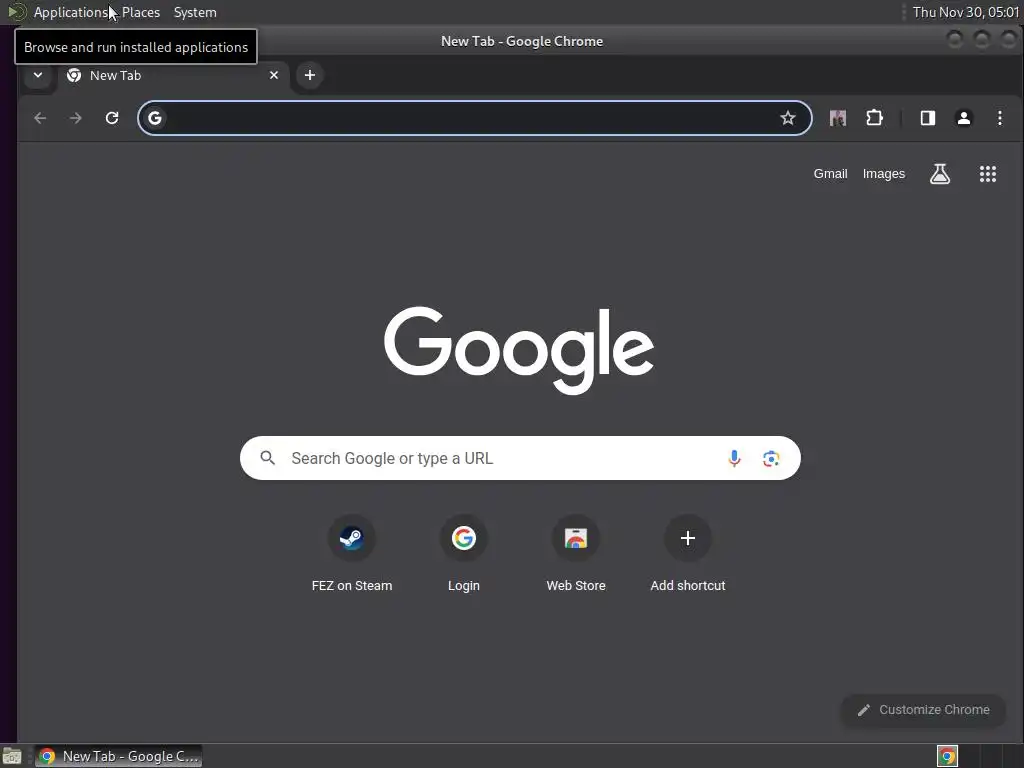Click the Google search box
Image resolution: width=1024 pixels, height=768 pixels.
(x=520, y=458)
